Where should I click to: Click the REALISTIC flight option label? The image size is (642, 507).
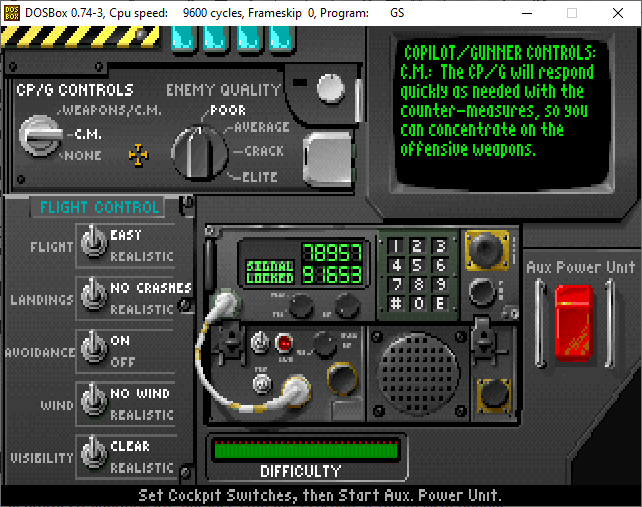tap(142, 256)
